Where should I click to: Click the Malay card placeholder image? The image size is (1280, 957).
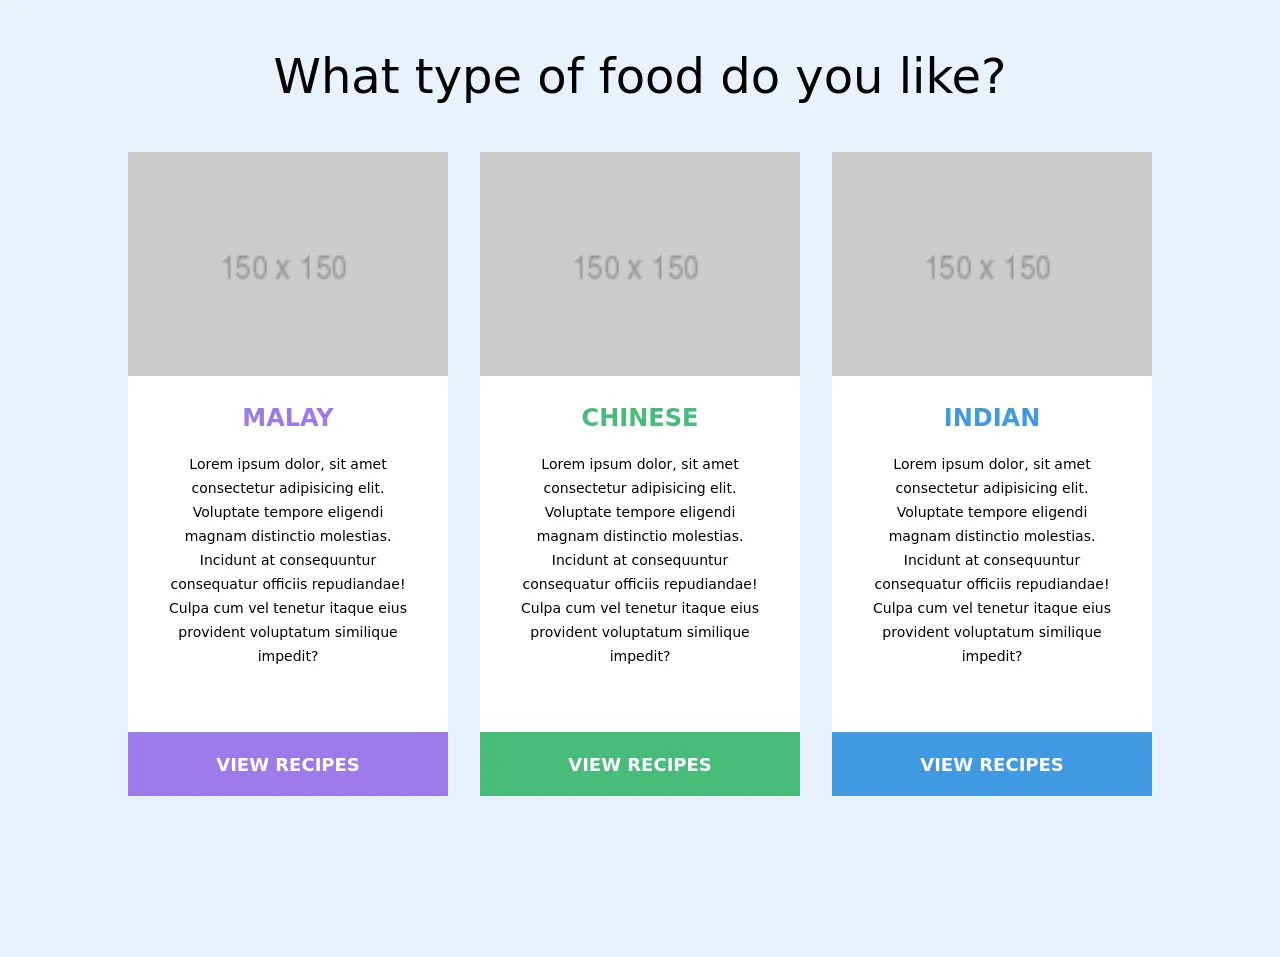coord(288,264)
